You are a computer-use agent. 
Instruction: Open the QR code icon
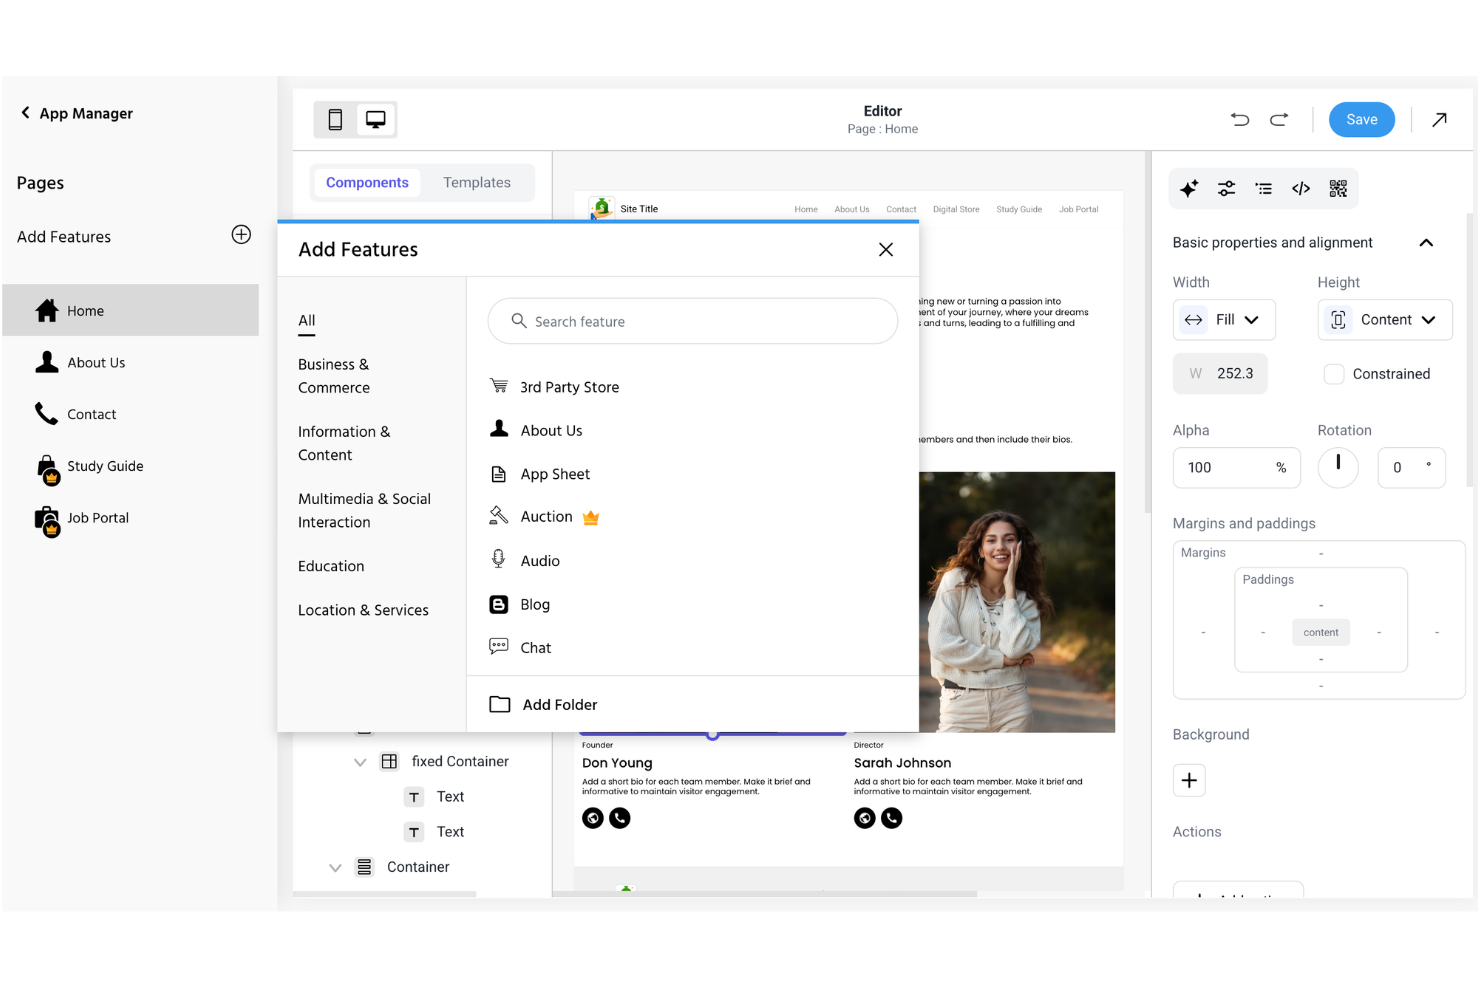tap(1338, 189)
